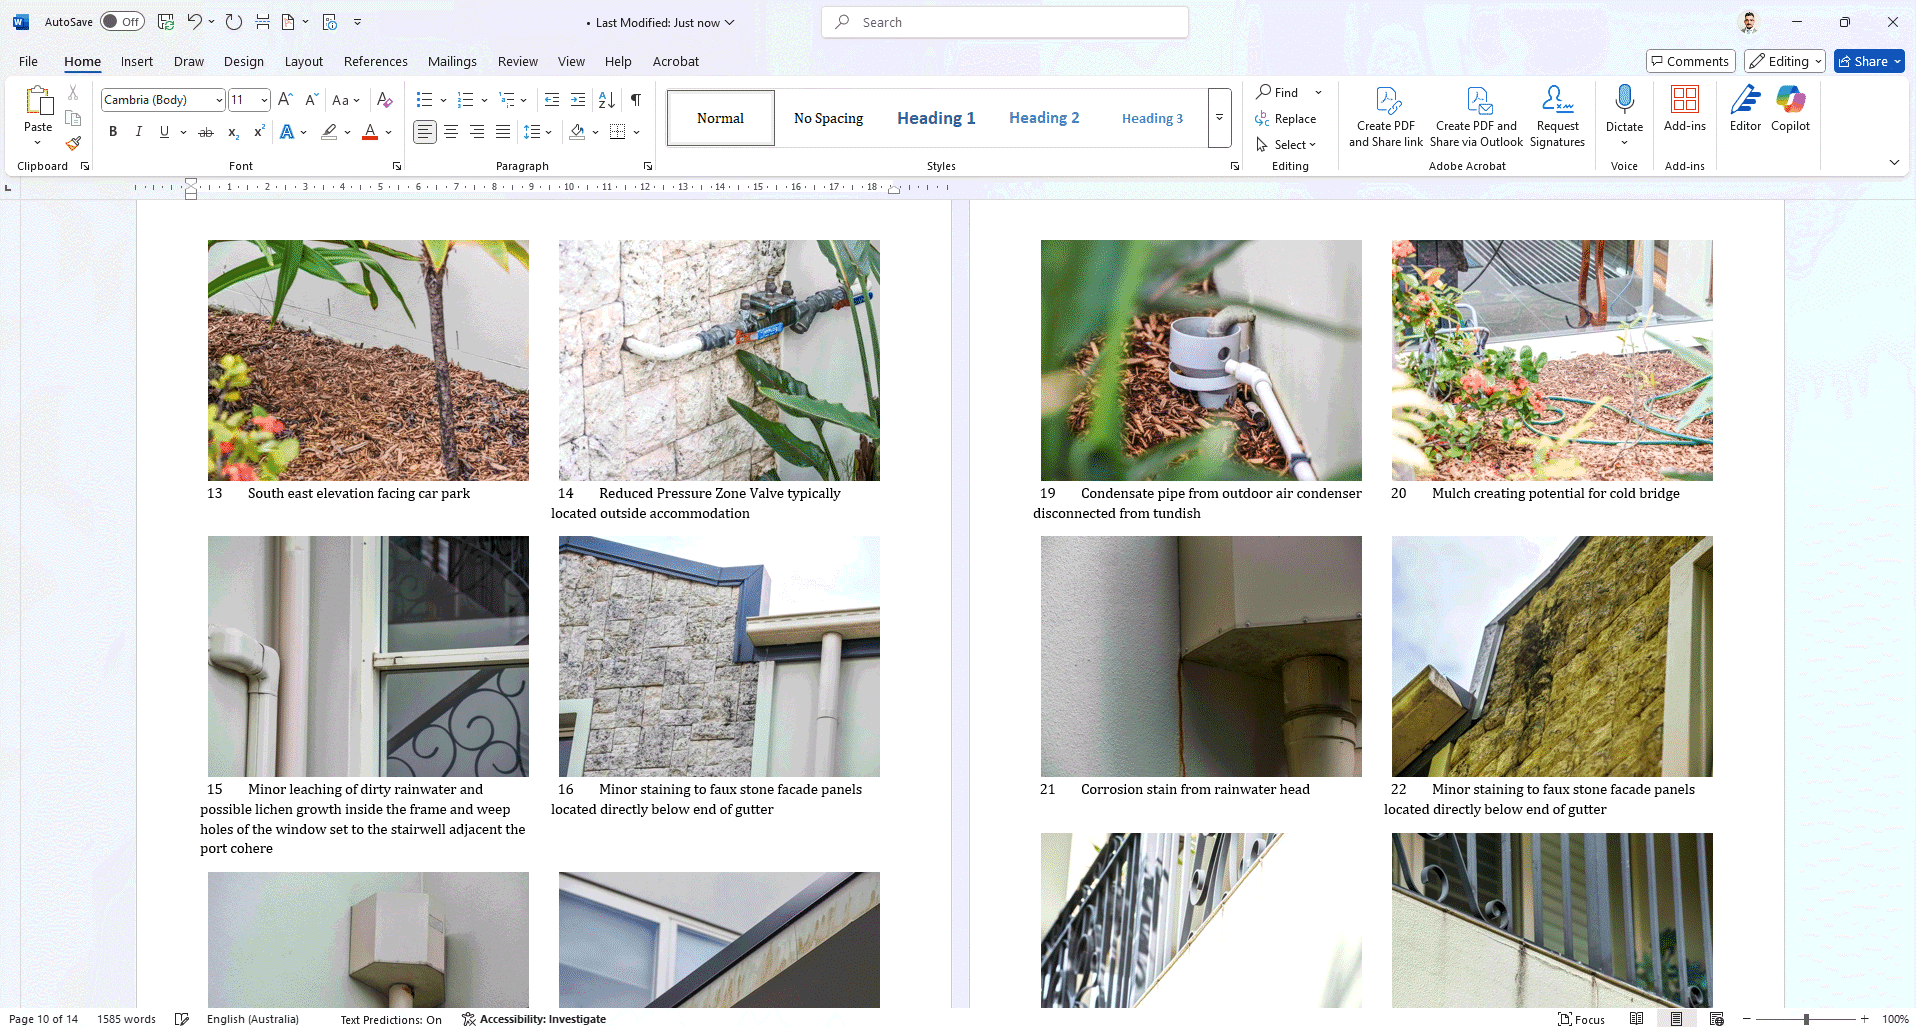Click the Increase Indent icon
1916x1027 pixels.
(x=578, y=100)
